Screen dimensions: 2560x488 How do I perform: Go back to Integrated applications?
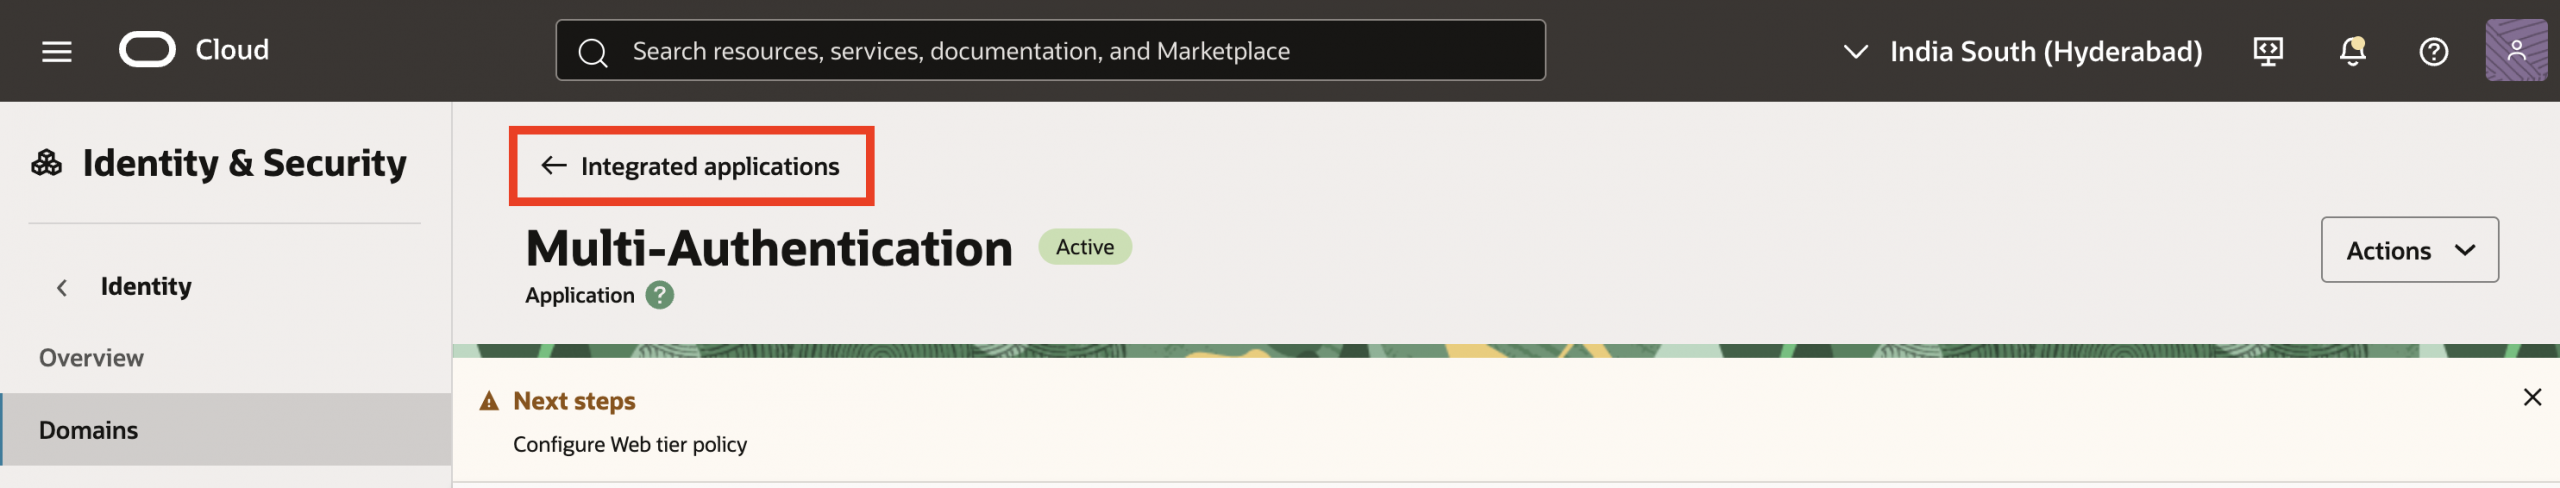709,166
